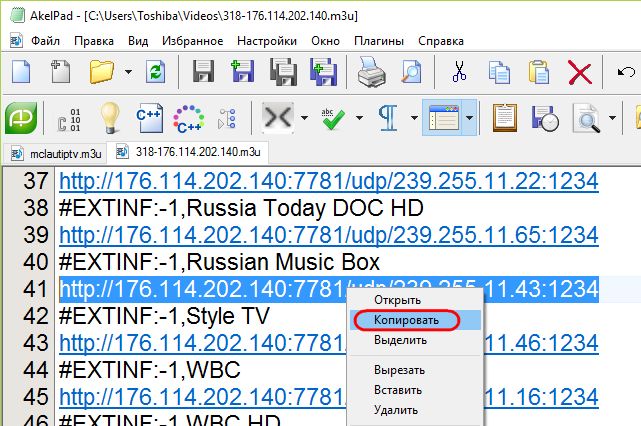Follow link on line 45 ending 11.16:1234

[x=203, y=397]
